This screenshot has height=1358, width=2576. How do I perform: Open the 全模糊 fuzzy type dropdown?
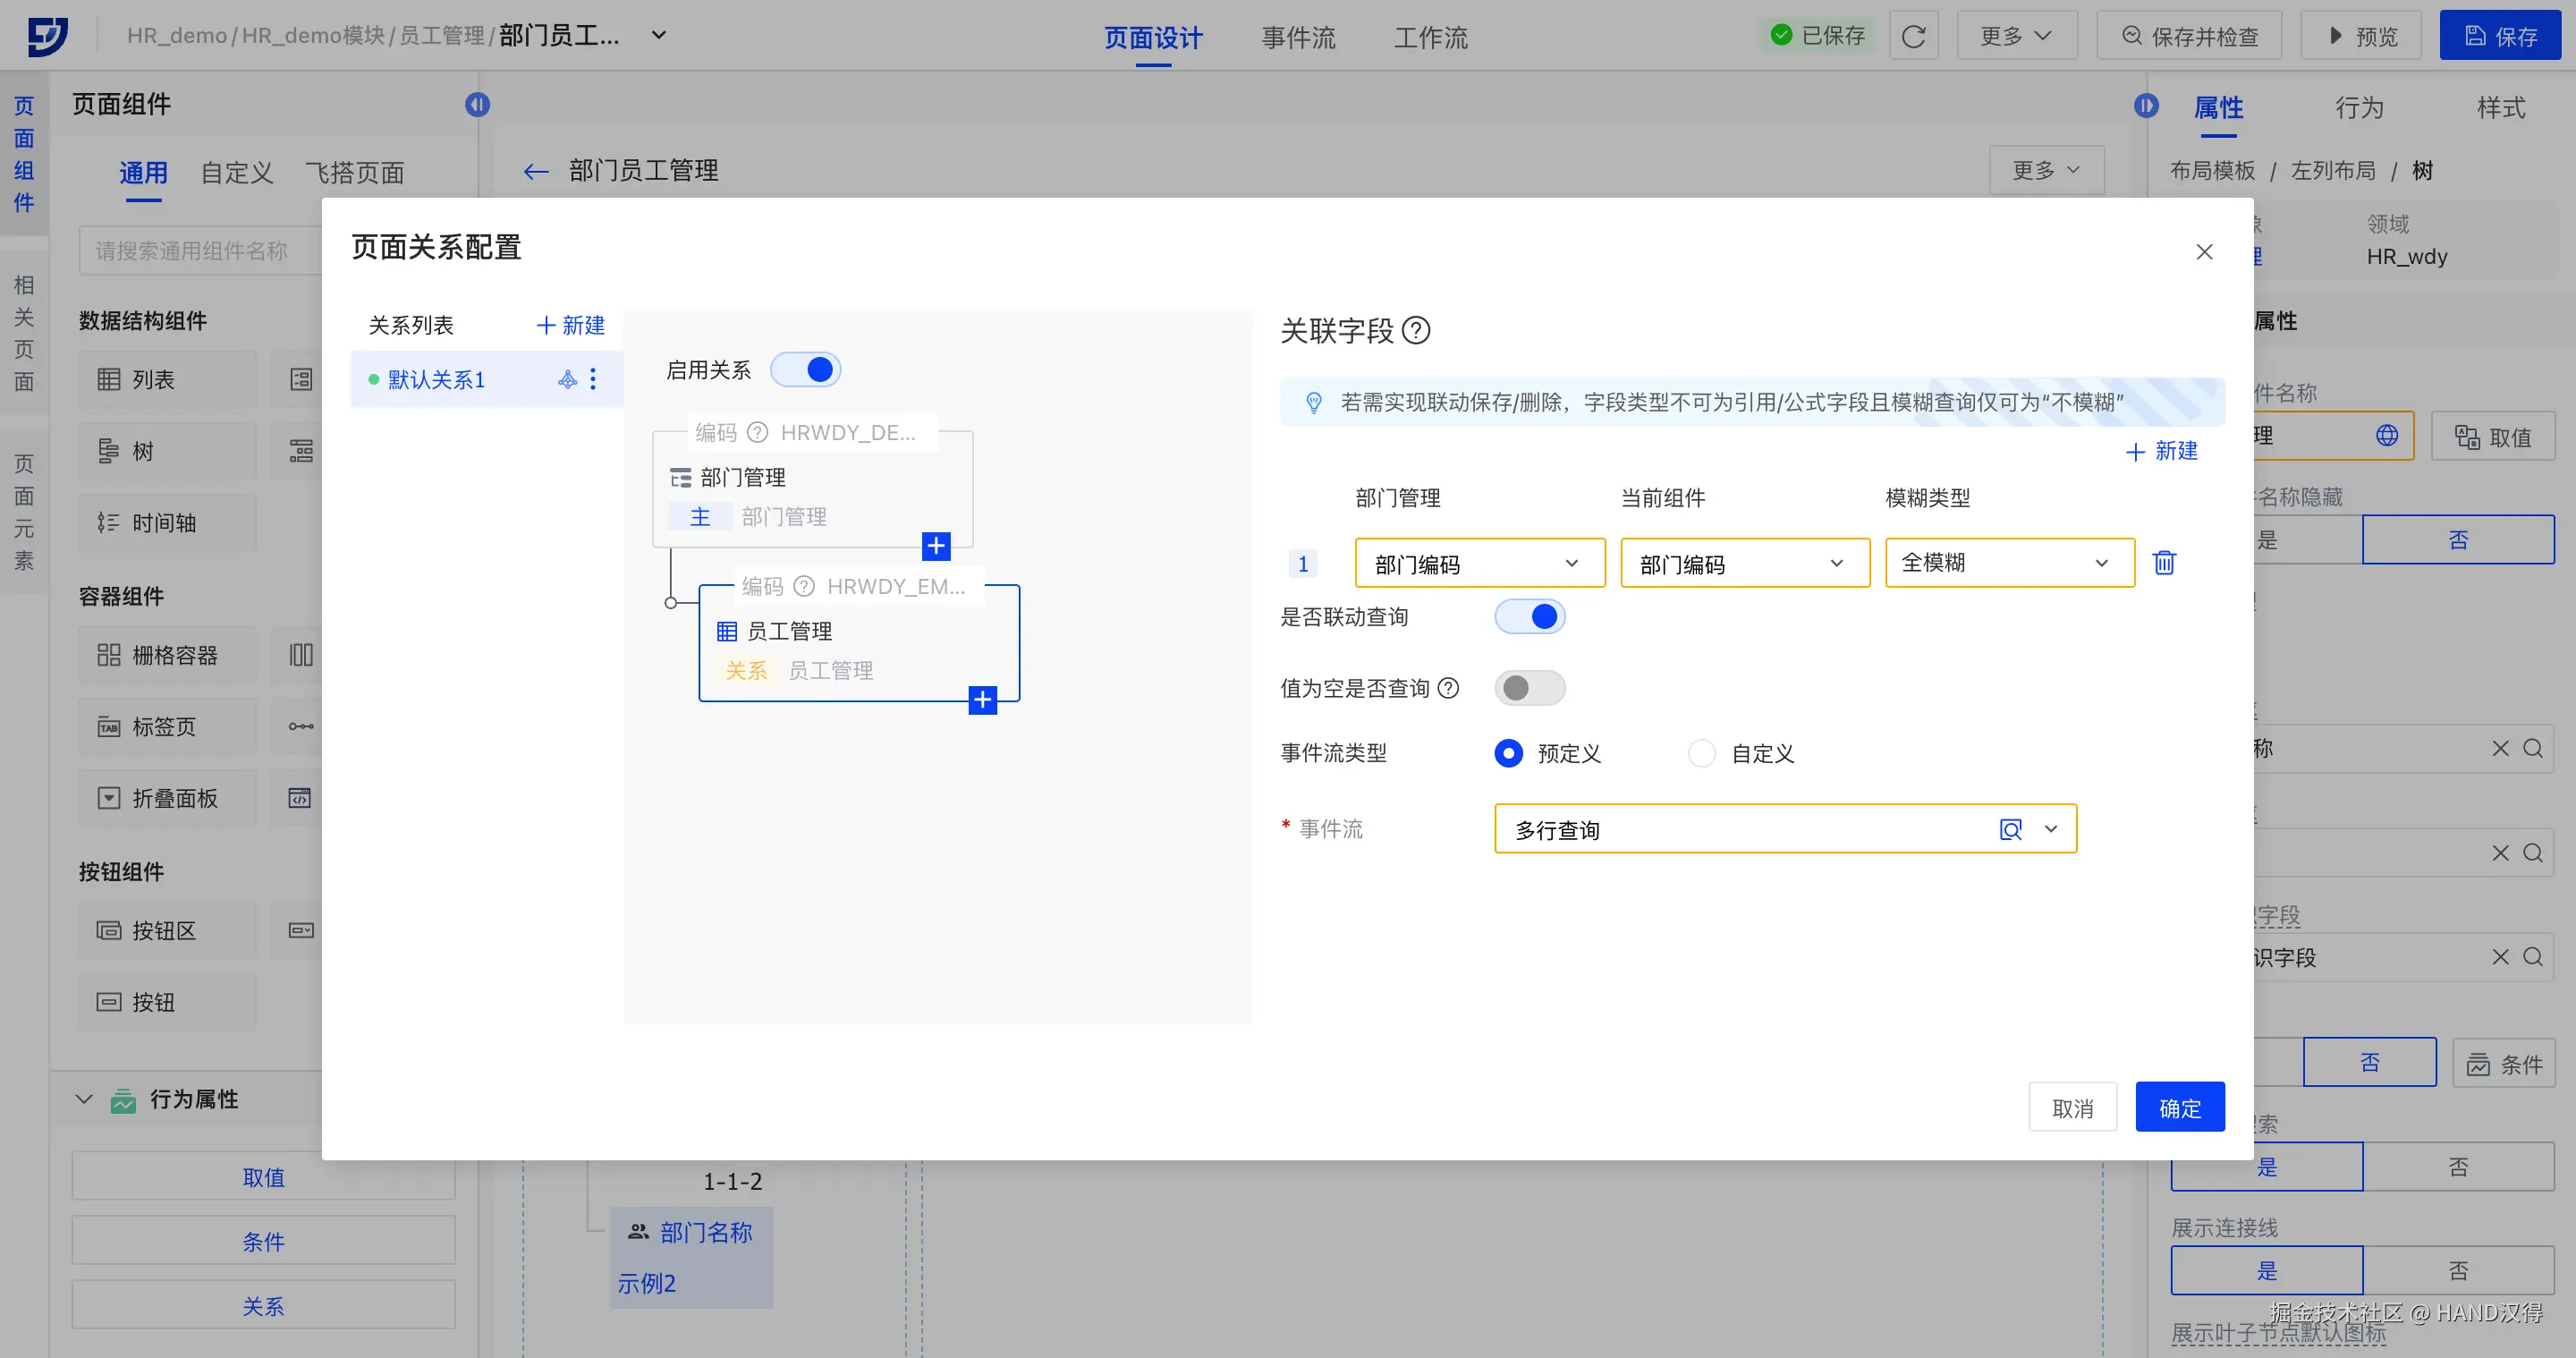click(2009, 563)
